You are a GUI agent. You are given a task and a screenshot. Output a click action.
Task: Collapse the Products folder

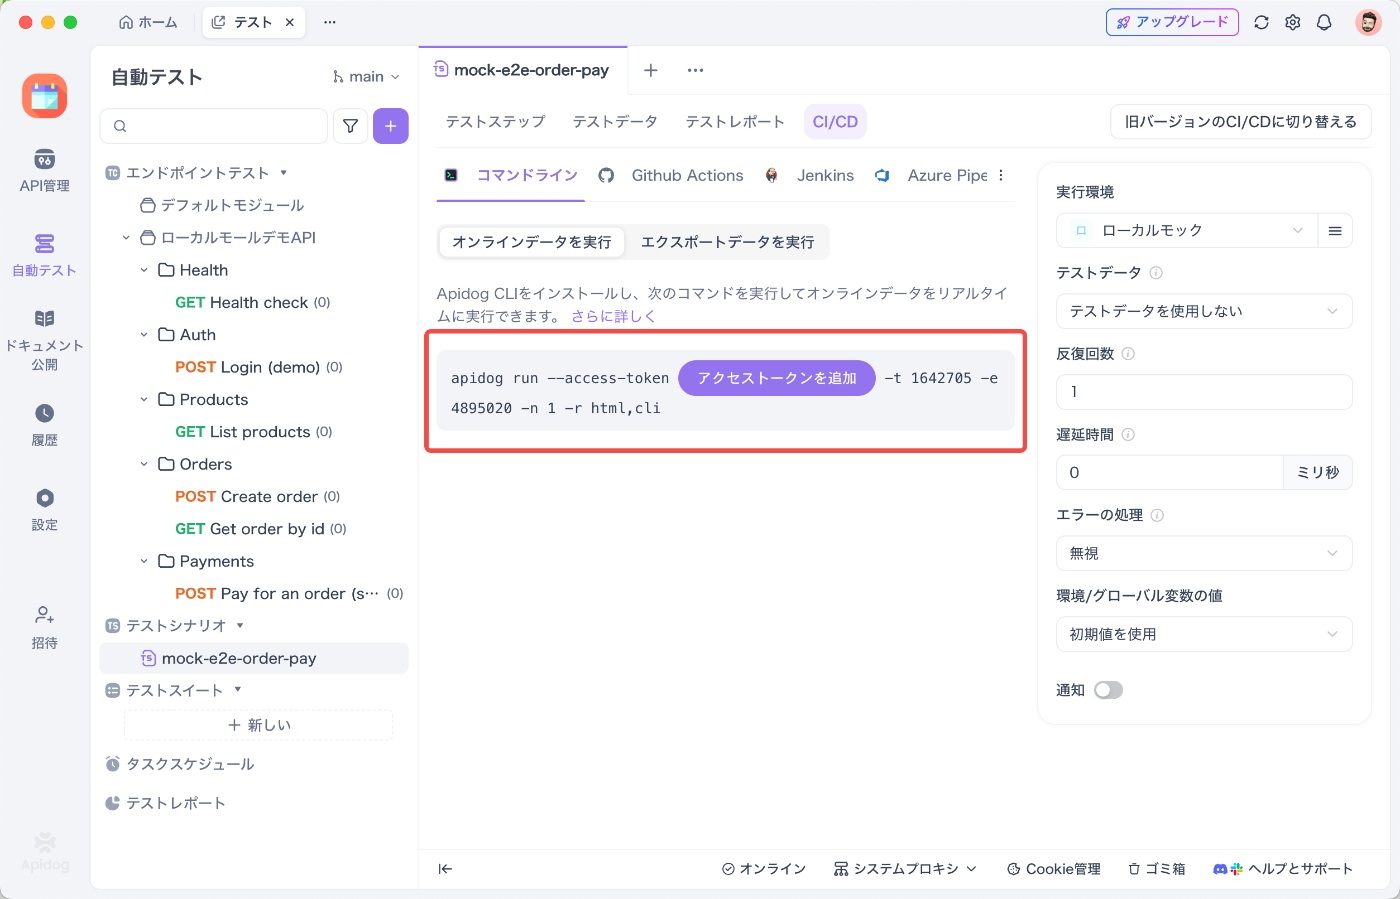[x=144, y=400]
